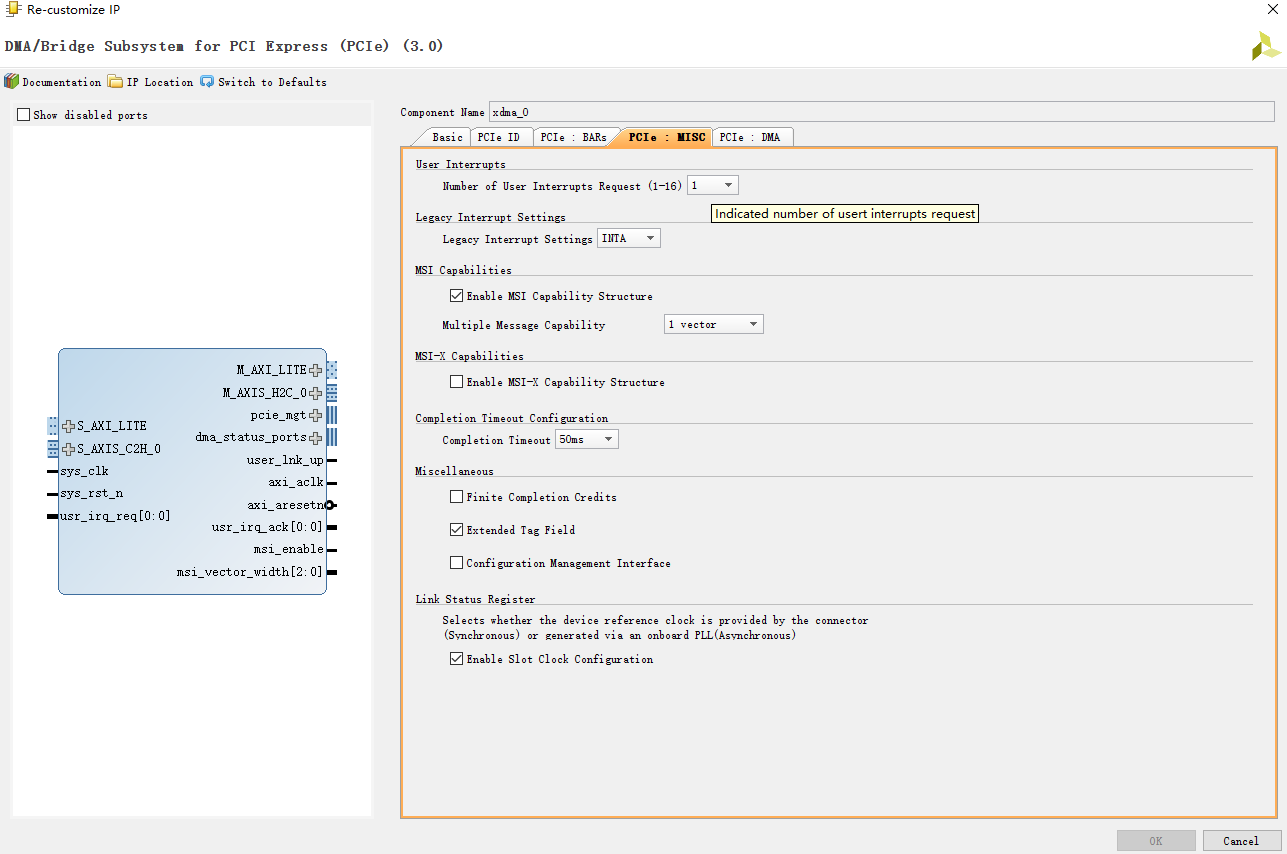Click the OK button
The image size is (1287, 854).
tap(1156, 840)
